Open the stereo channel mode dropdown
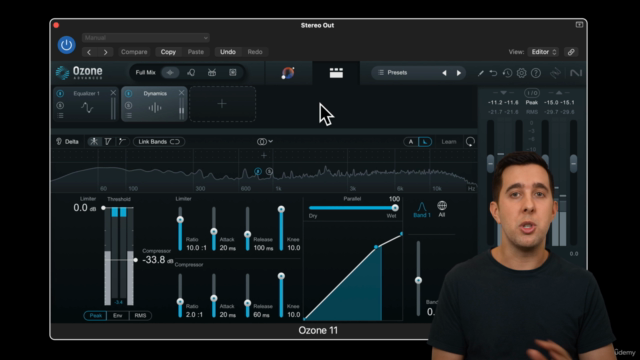 (265, 142)
